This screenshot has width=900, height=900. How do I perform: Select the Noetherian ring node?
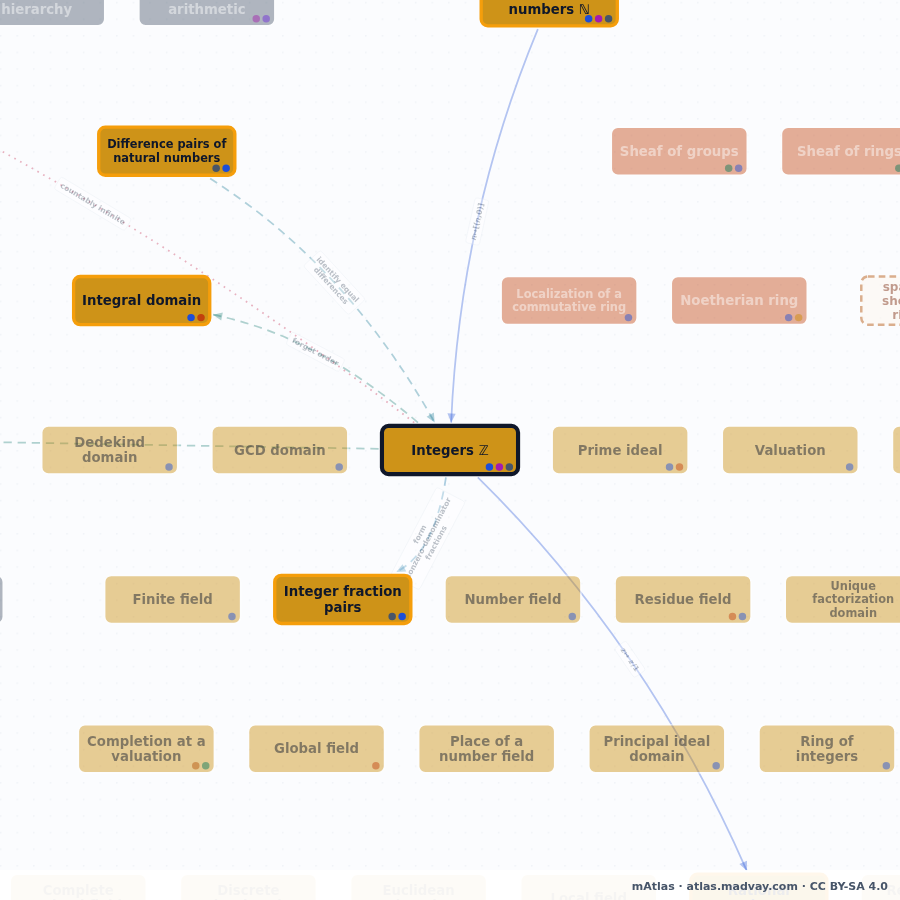[x=739, y=300]
